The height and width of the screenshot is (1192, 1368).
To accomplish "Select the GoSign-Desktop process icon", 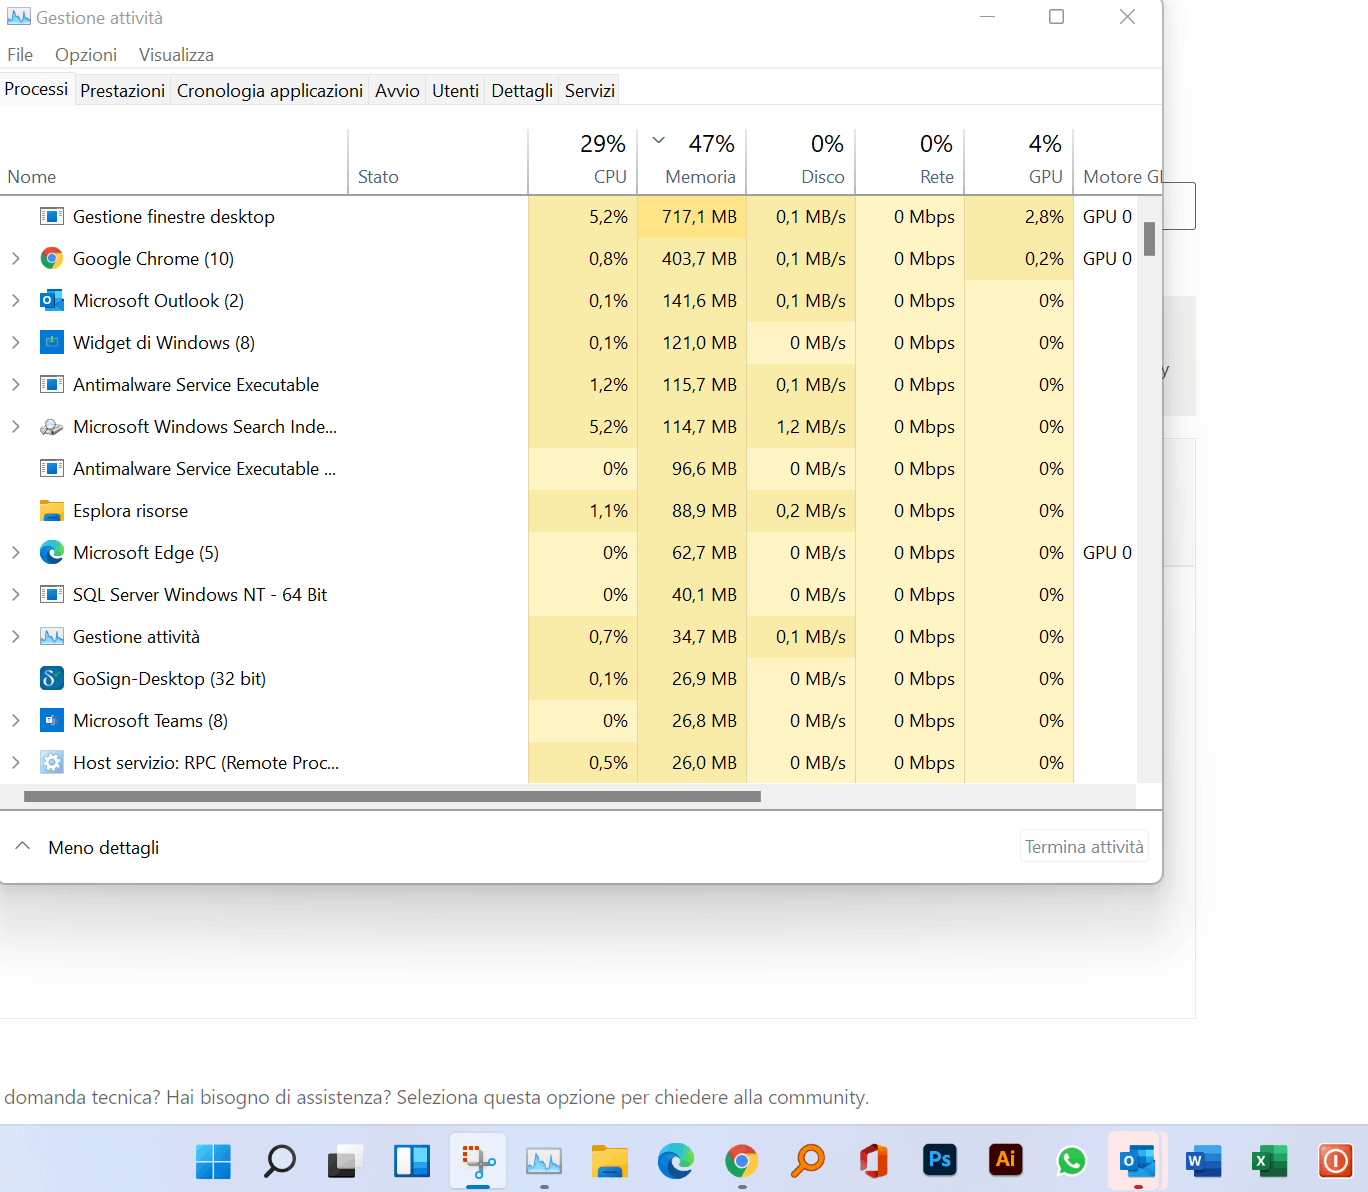I will pyautogui.click(x=52, y=679).
